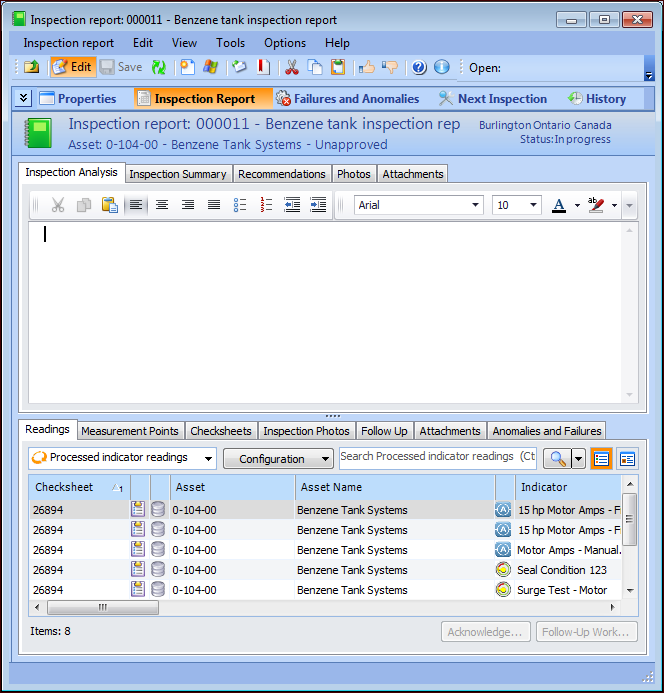Click the green refresh arrows icon
Screen dimensions: 664x693
click(159, 67)
